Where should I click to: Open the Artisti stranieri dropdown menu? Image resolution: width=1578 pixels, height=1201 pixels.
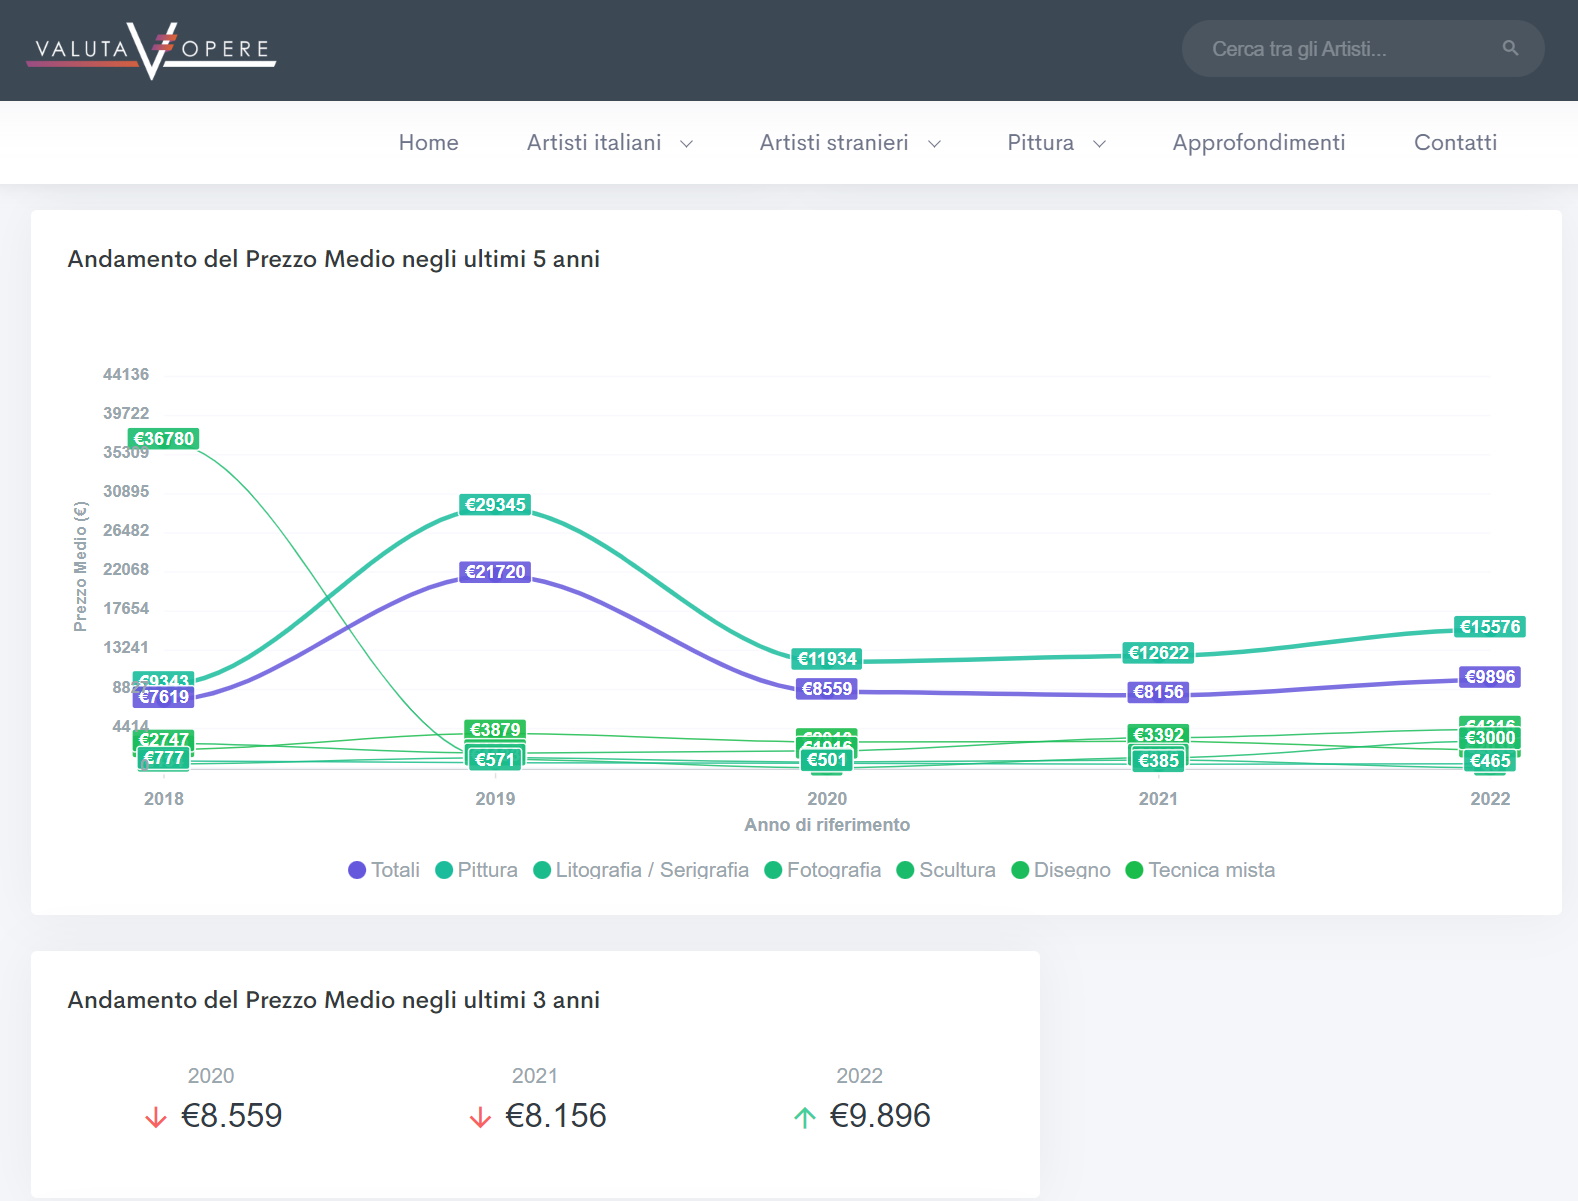[x=849, y=143]
